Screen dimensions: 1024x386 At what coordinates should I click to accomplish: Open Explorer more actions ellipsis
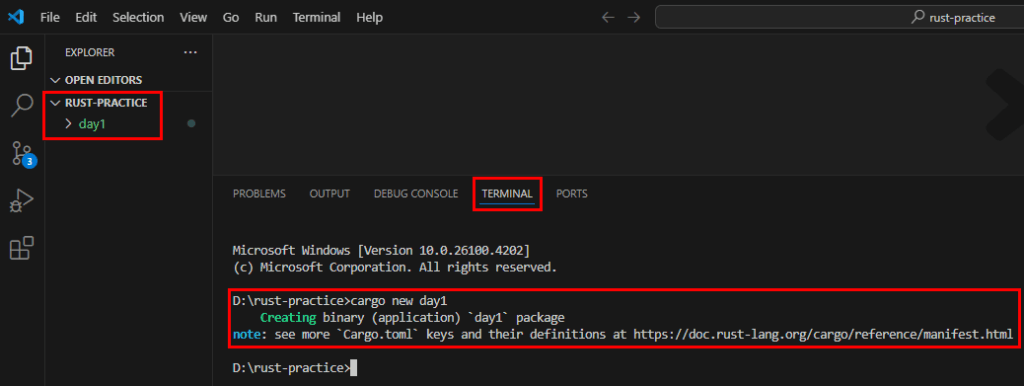click(x=190, y=52)
